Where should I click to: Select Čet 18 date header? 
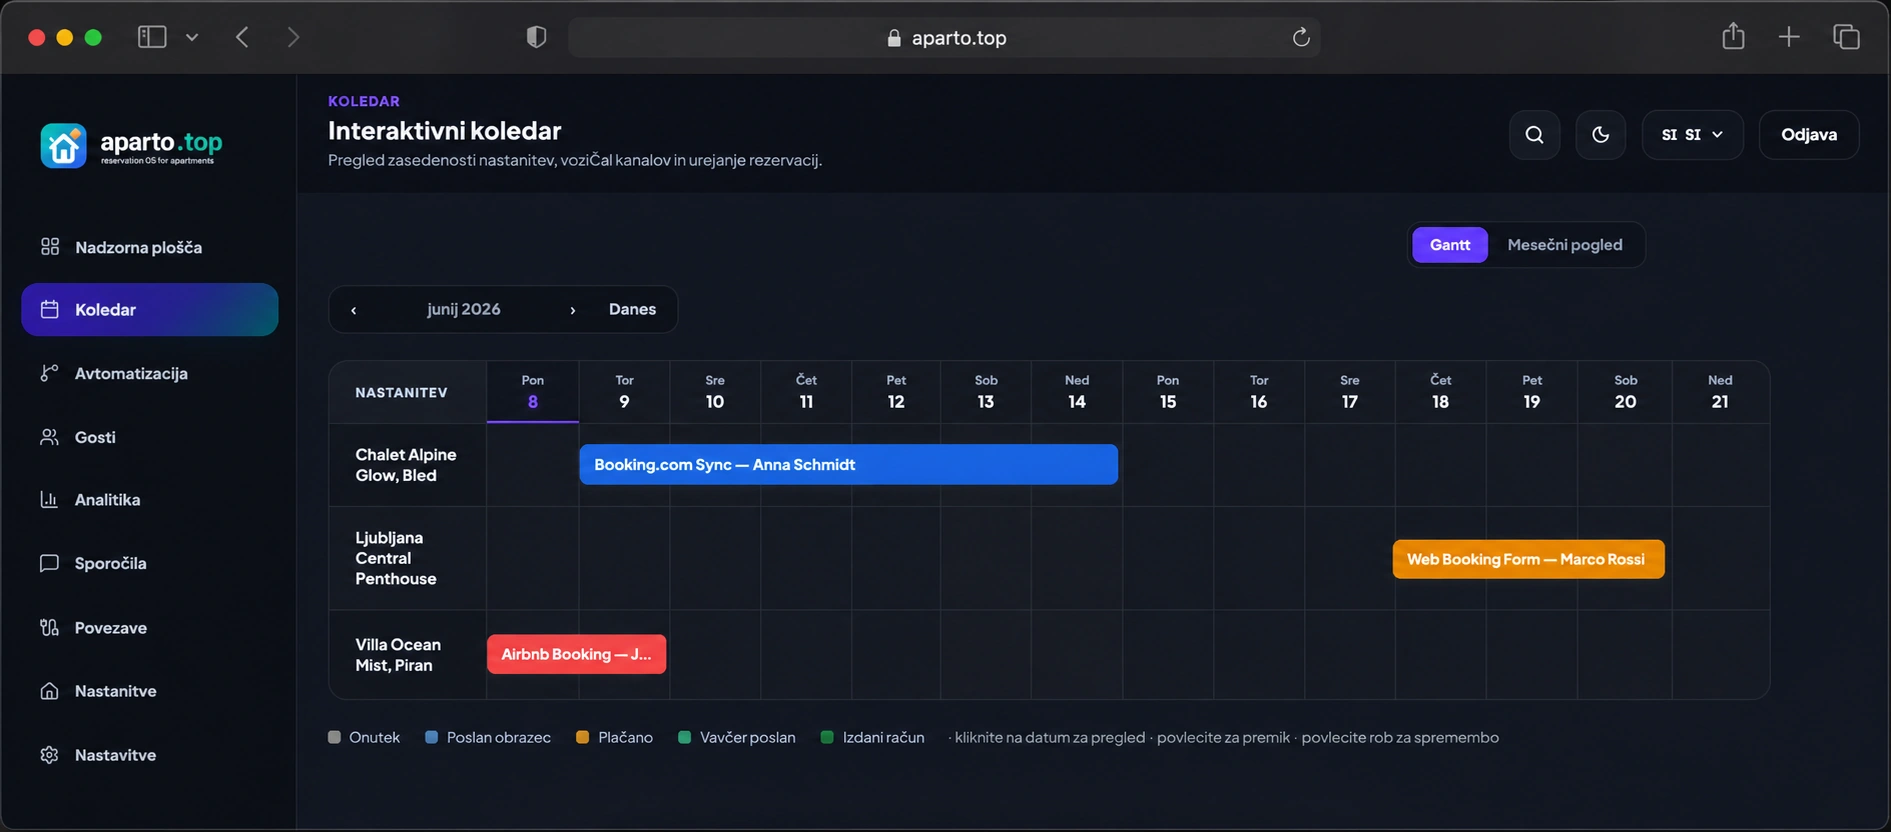(x=1441, y=392)
